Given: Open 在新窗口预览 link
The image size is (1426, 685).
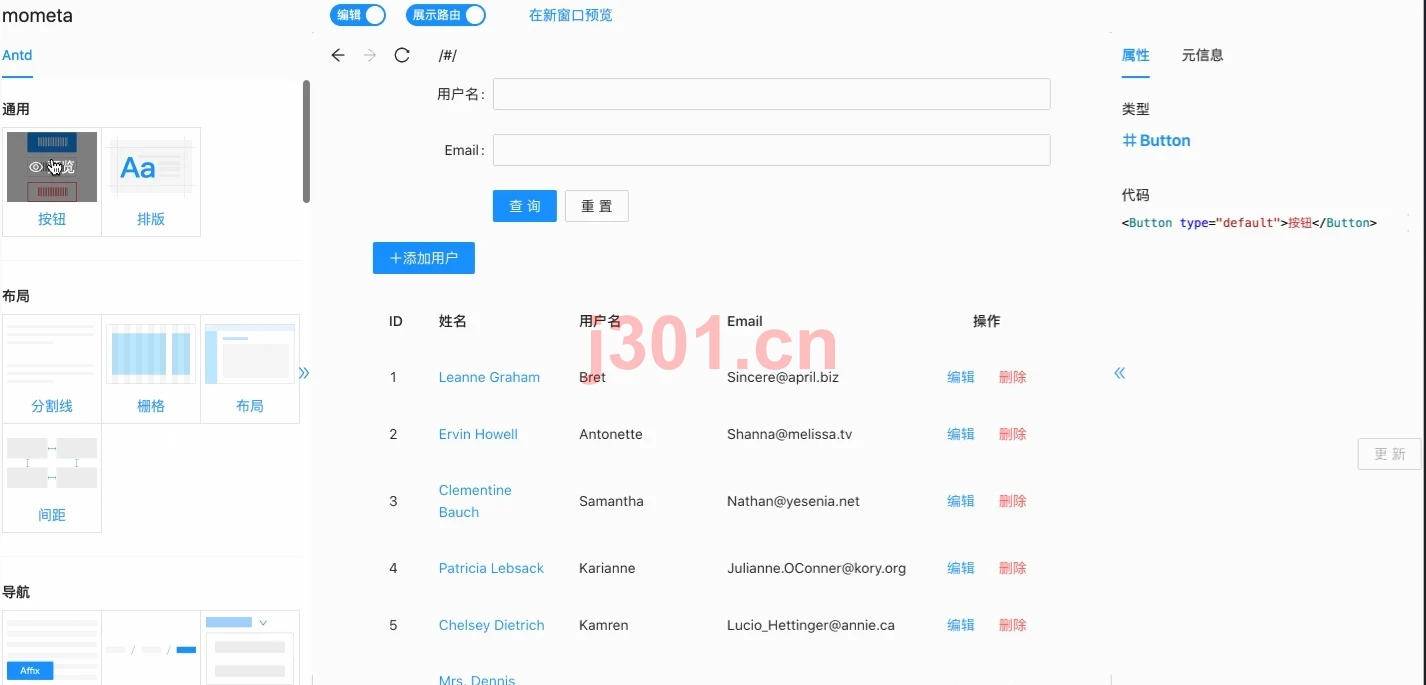Looking at the screenshot, I should (x=571, y=15).
